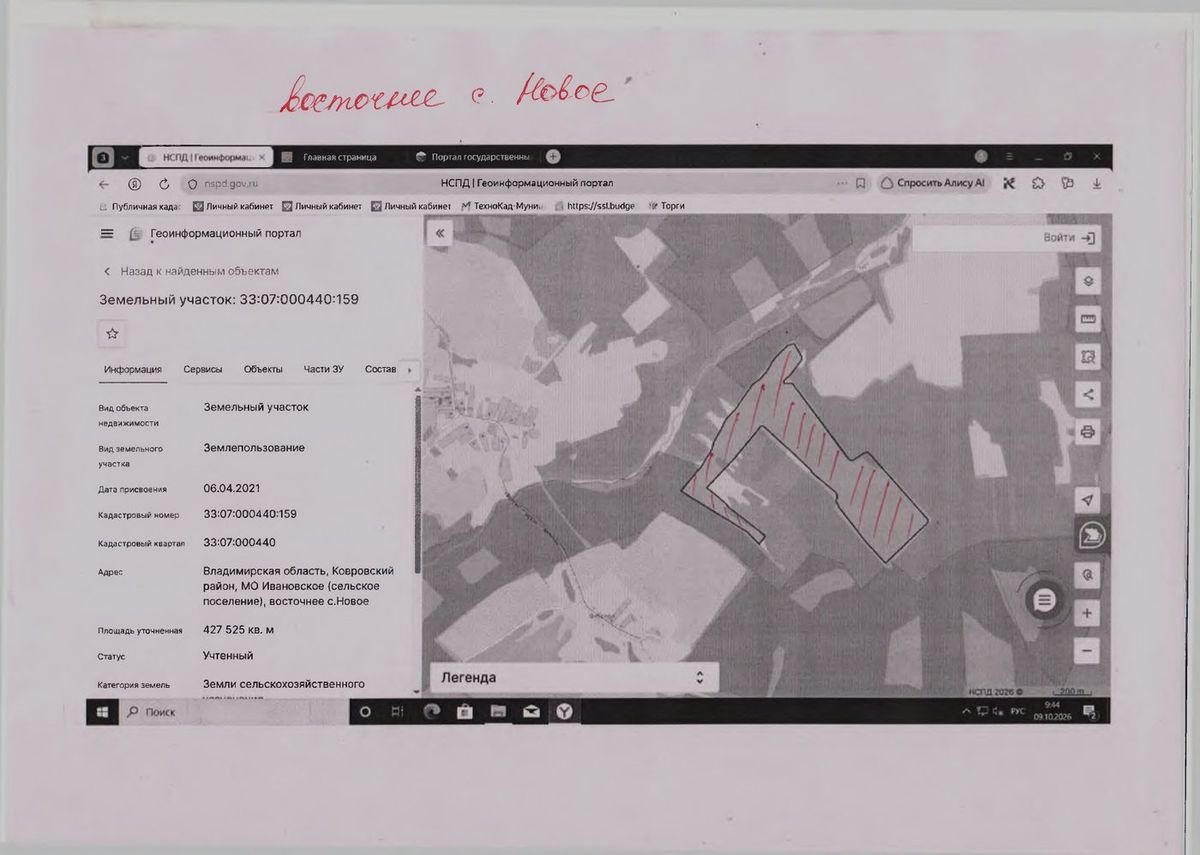The height and width of the screenshot is (855, 1200).
Task: Locate my position on the map
Action: tap(1088, 499)
